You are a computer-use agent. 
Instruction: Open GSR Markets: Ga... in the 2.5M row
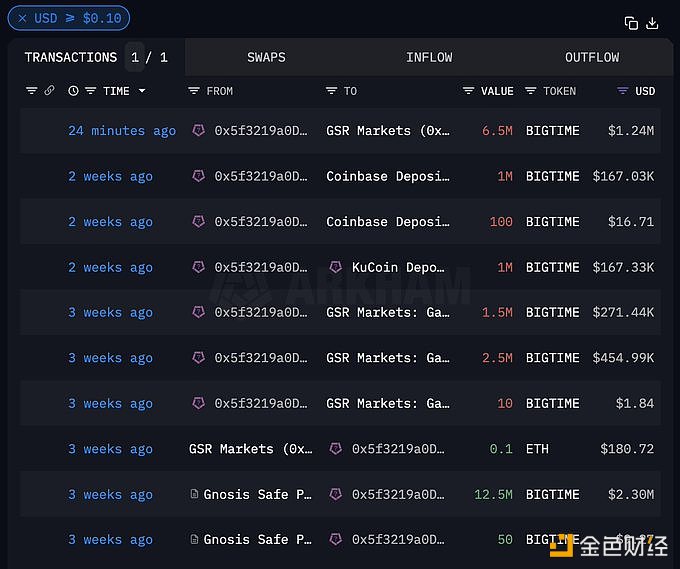coord(388,358)
